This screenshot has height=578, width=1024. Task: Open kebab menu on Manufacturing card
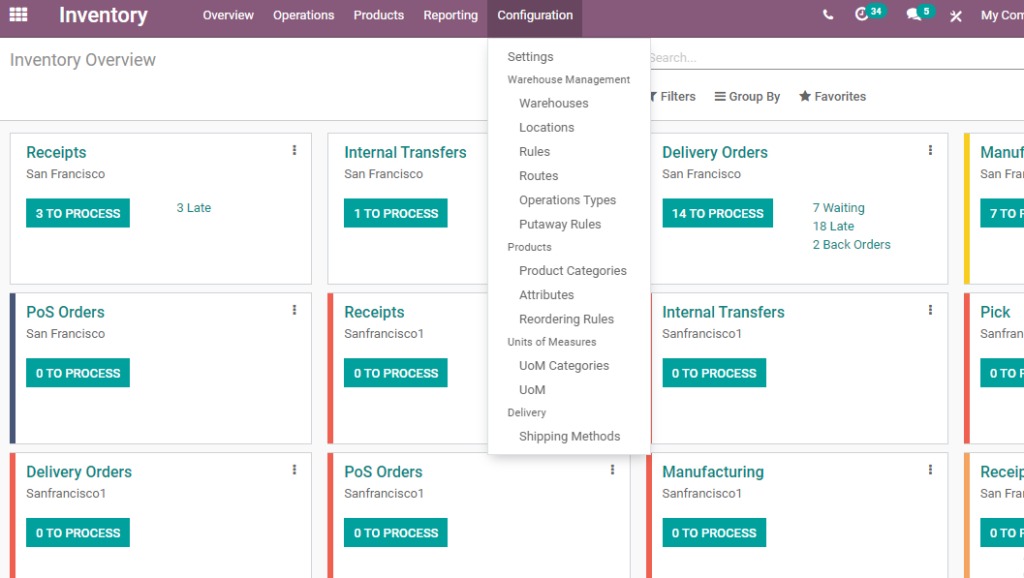click(x=930, y=470)
